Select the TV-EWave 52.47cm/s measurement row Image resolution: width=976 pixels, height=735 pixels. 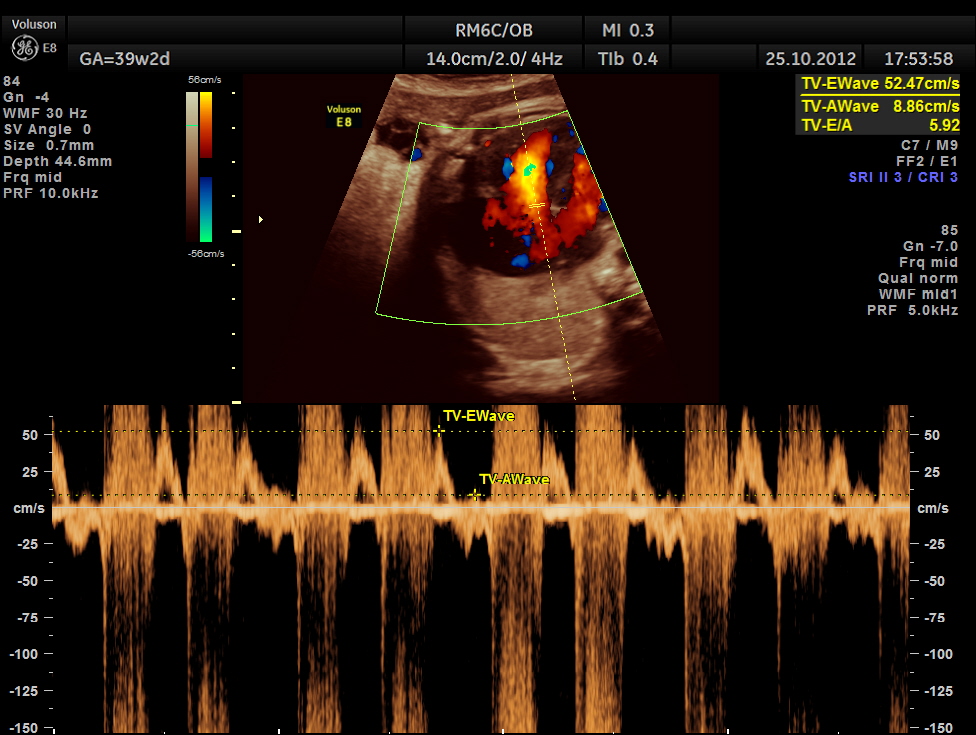tap(880, 85)
